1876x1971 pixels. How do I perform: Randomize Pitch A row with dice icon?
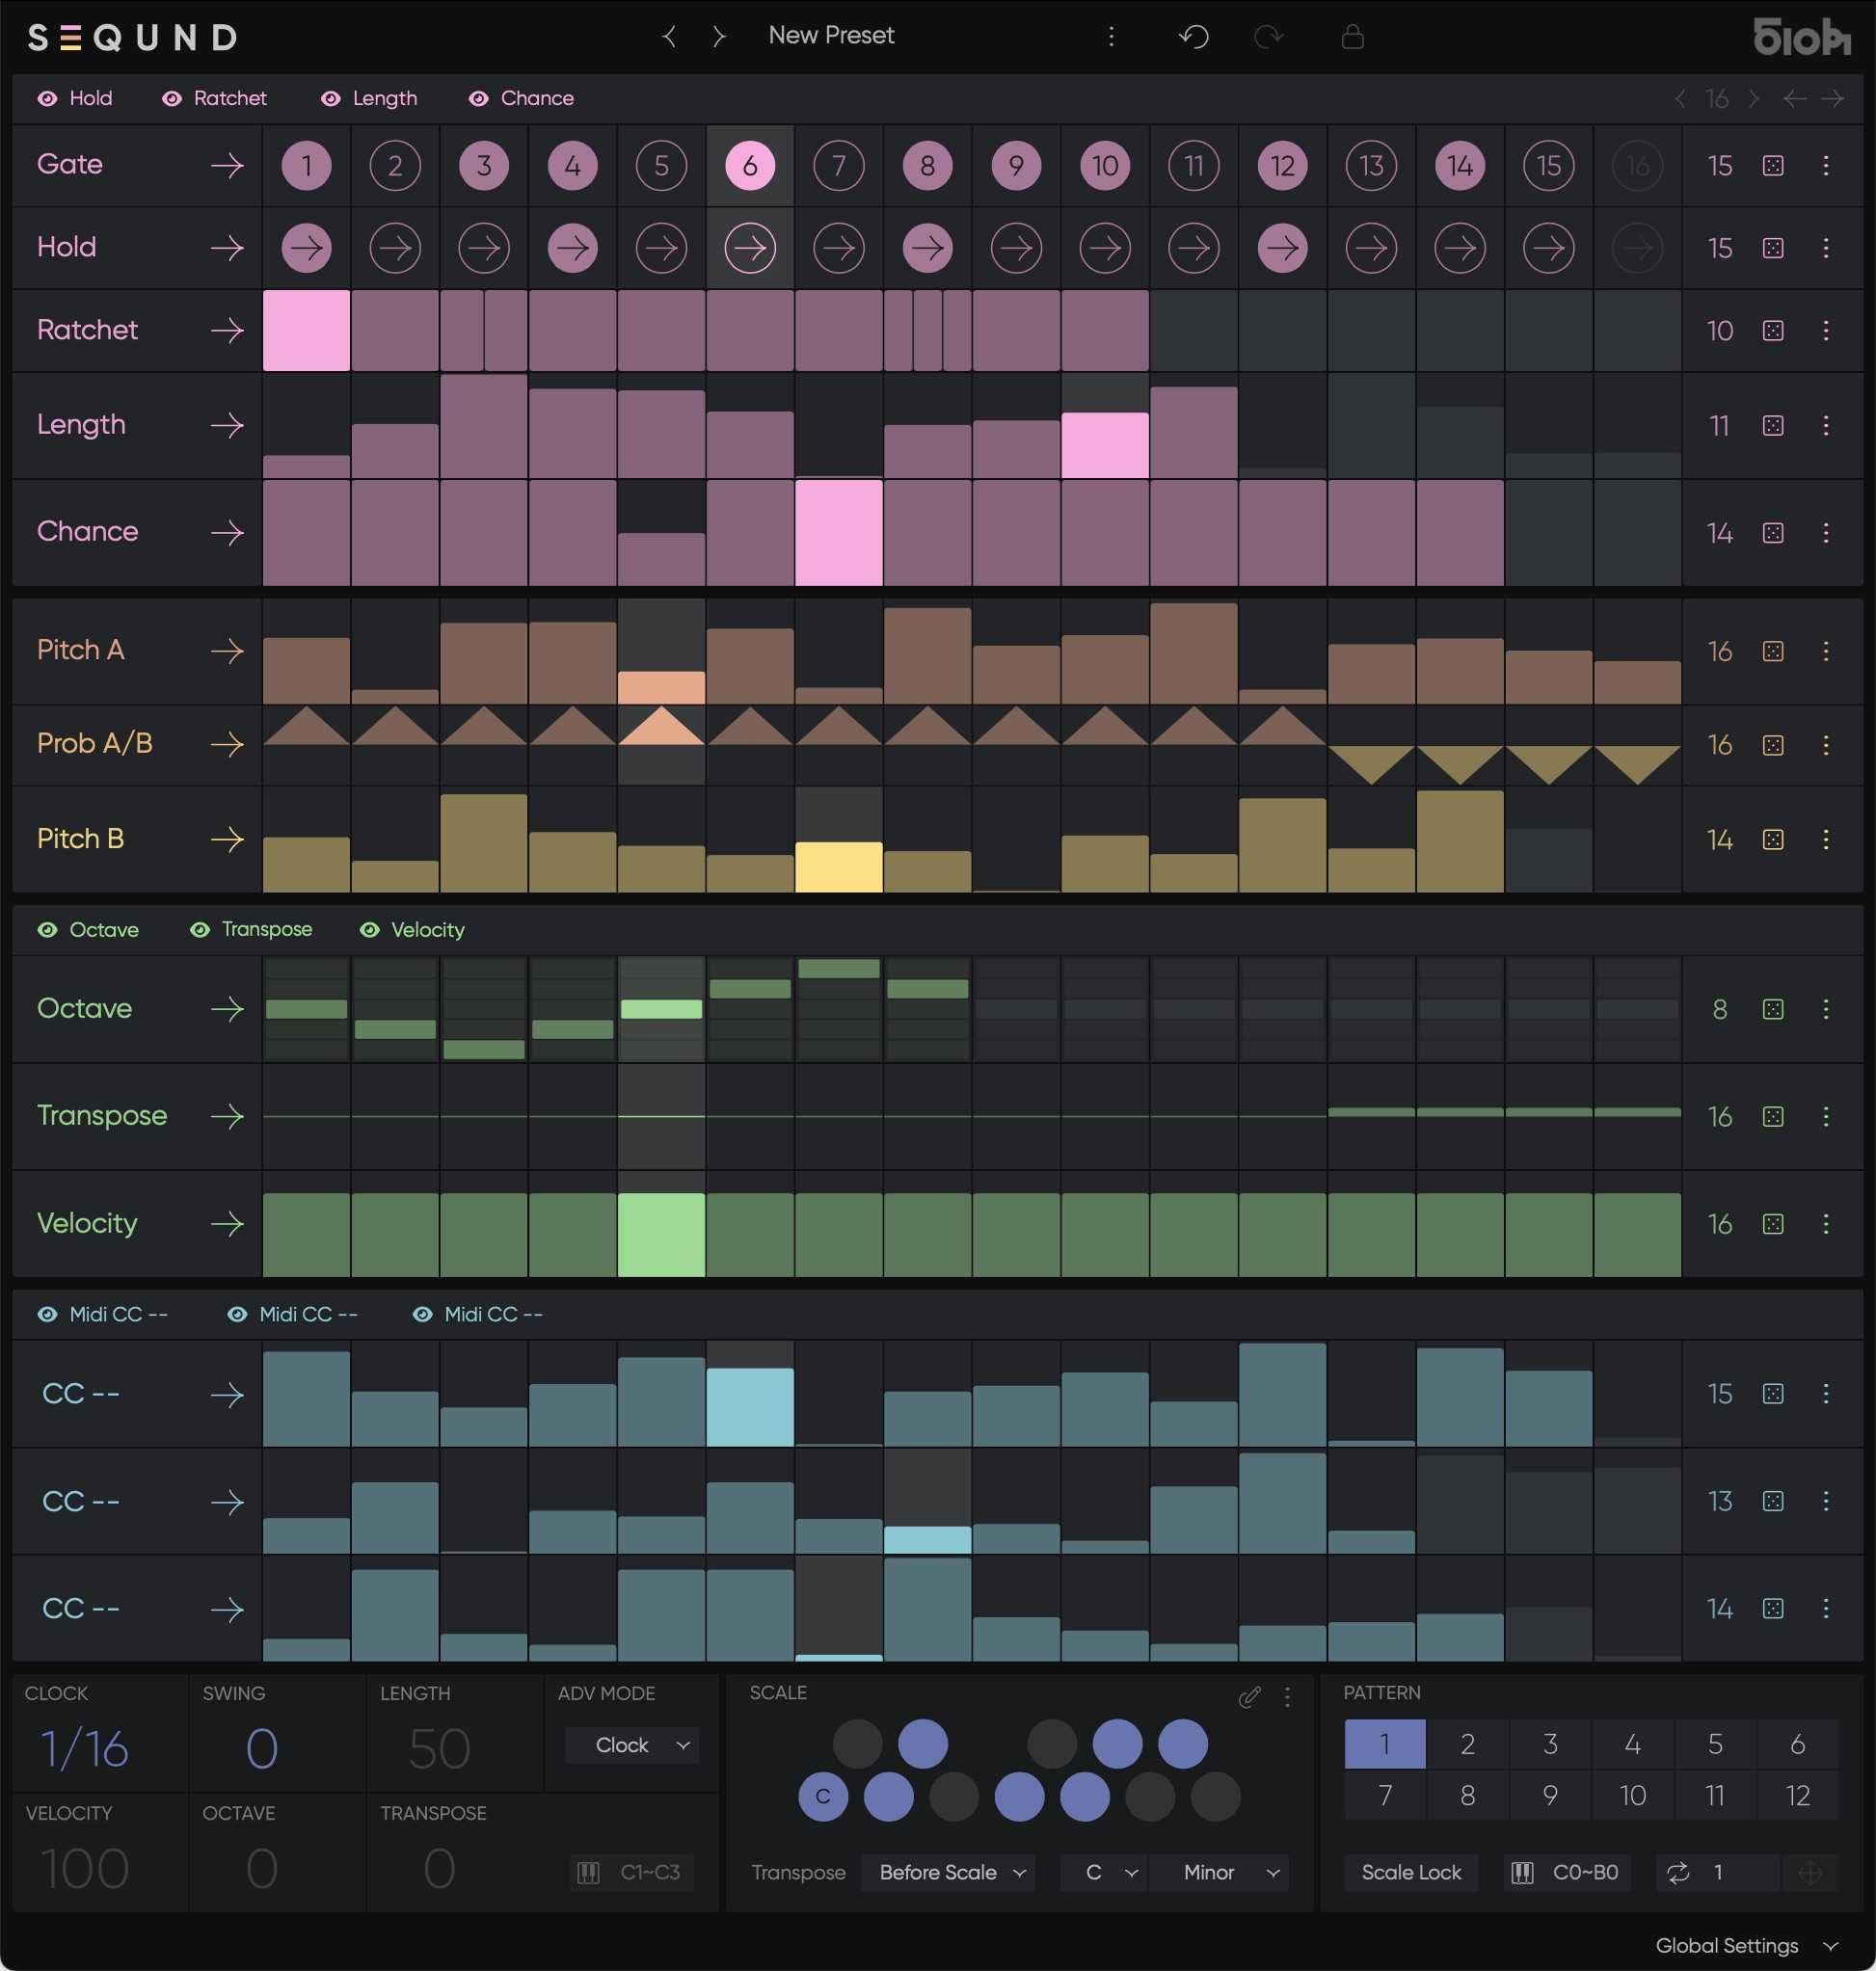tap(1772, 652)
